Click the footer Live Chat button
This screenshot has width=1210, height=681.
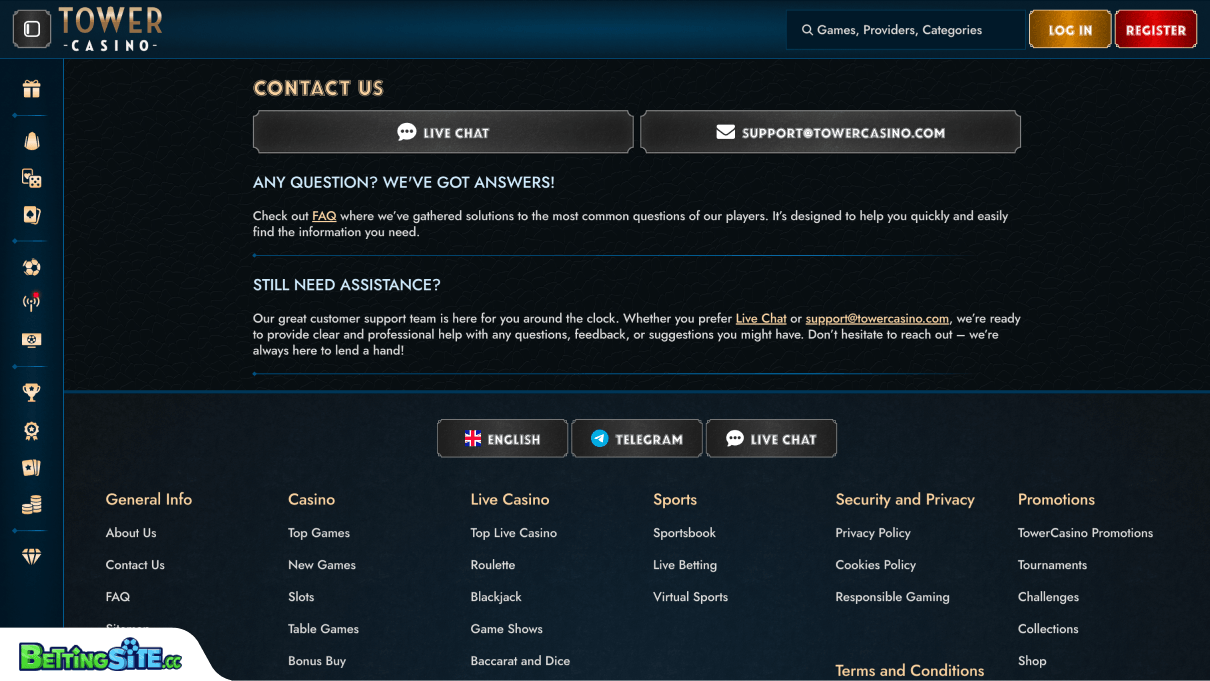pyautogui.click(x=771, y=439)
